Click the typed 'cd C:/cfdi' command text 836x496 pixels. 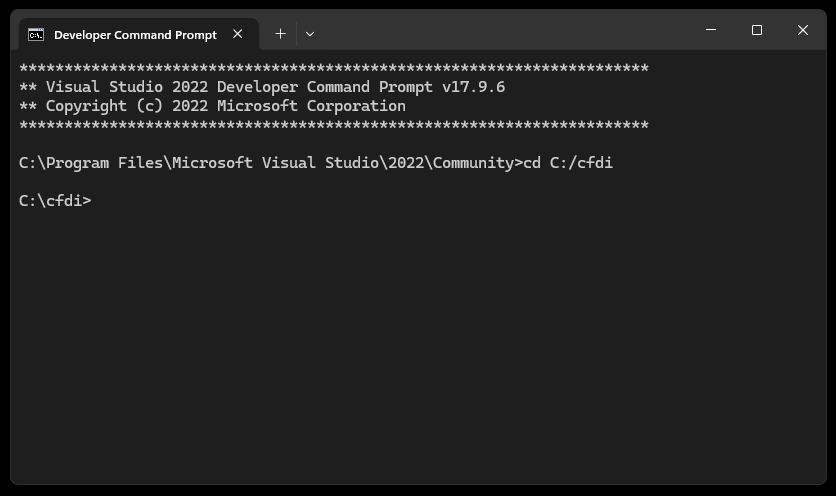(568, 163)
